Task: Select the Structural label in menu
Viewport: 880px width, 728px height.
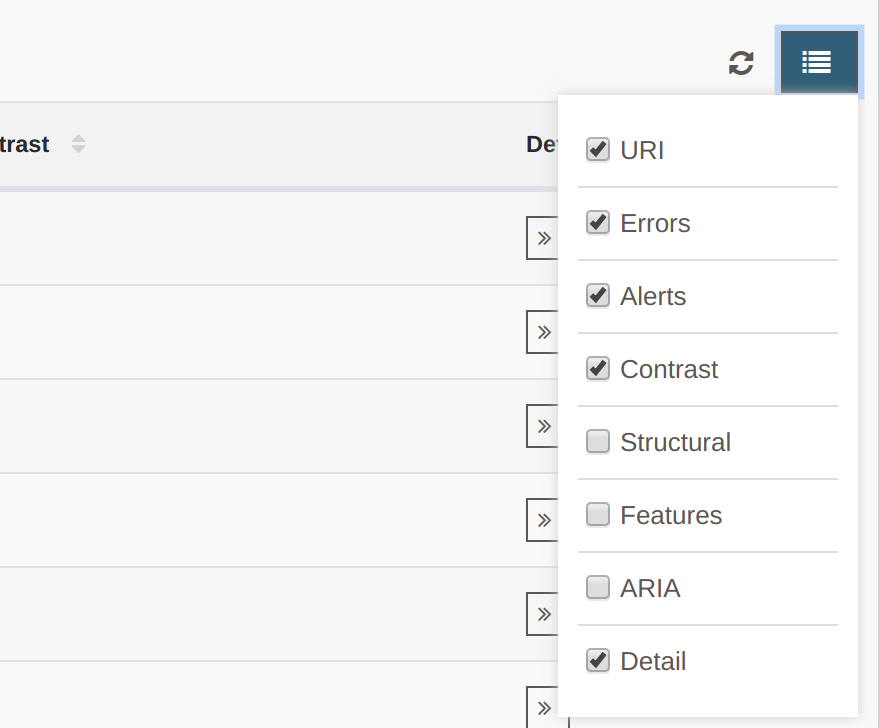Action: (x=675, y=442)
